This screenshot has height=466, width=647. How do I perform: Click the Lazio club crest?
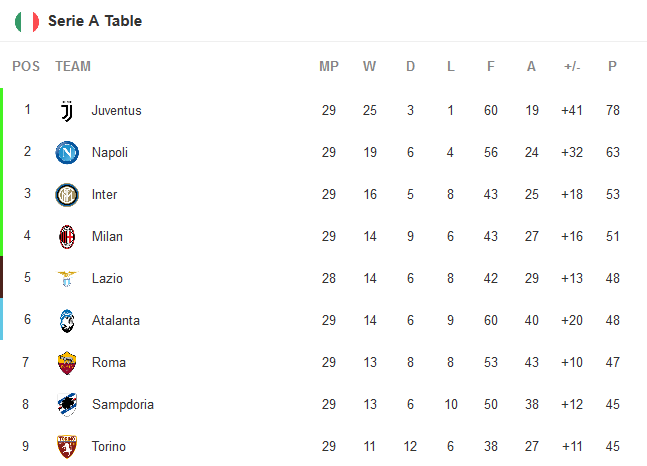point(67,278)
